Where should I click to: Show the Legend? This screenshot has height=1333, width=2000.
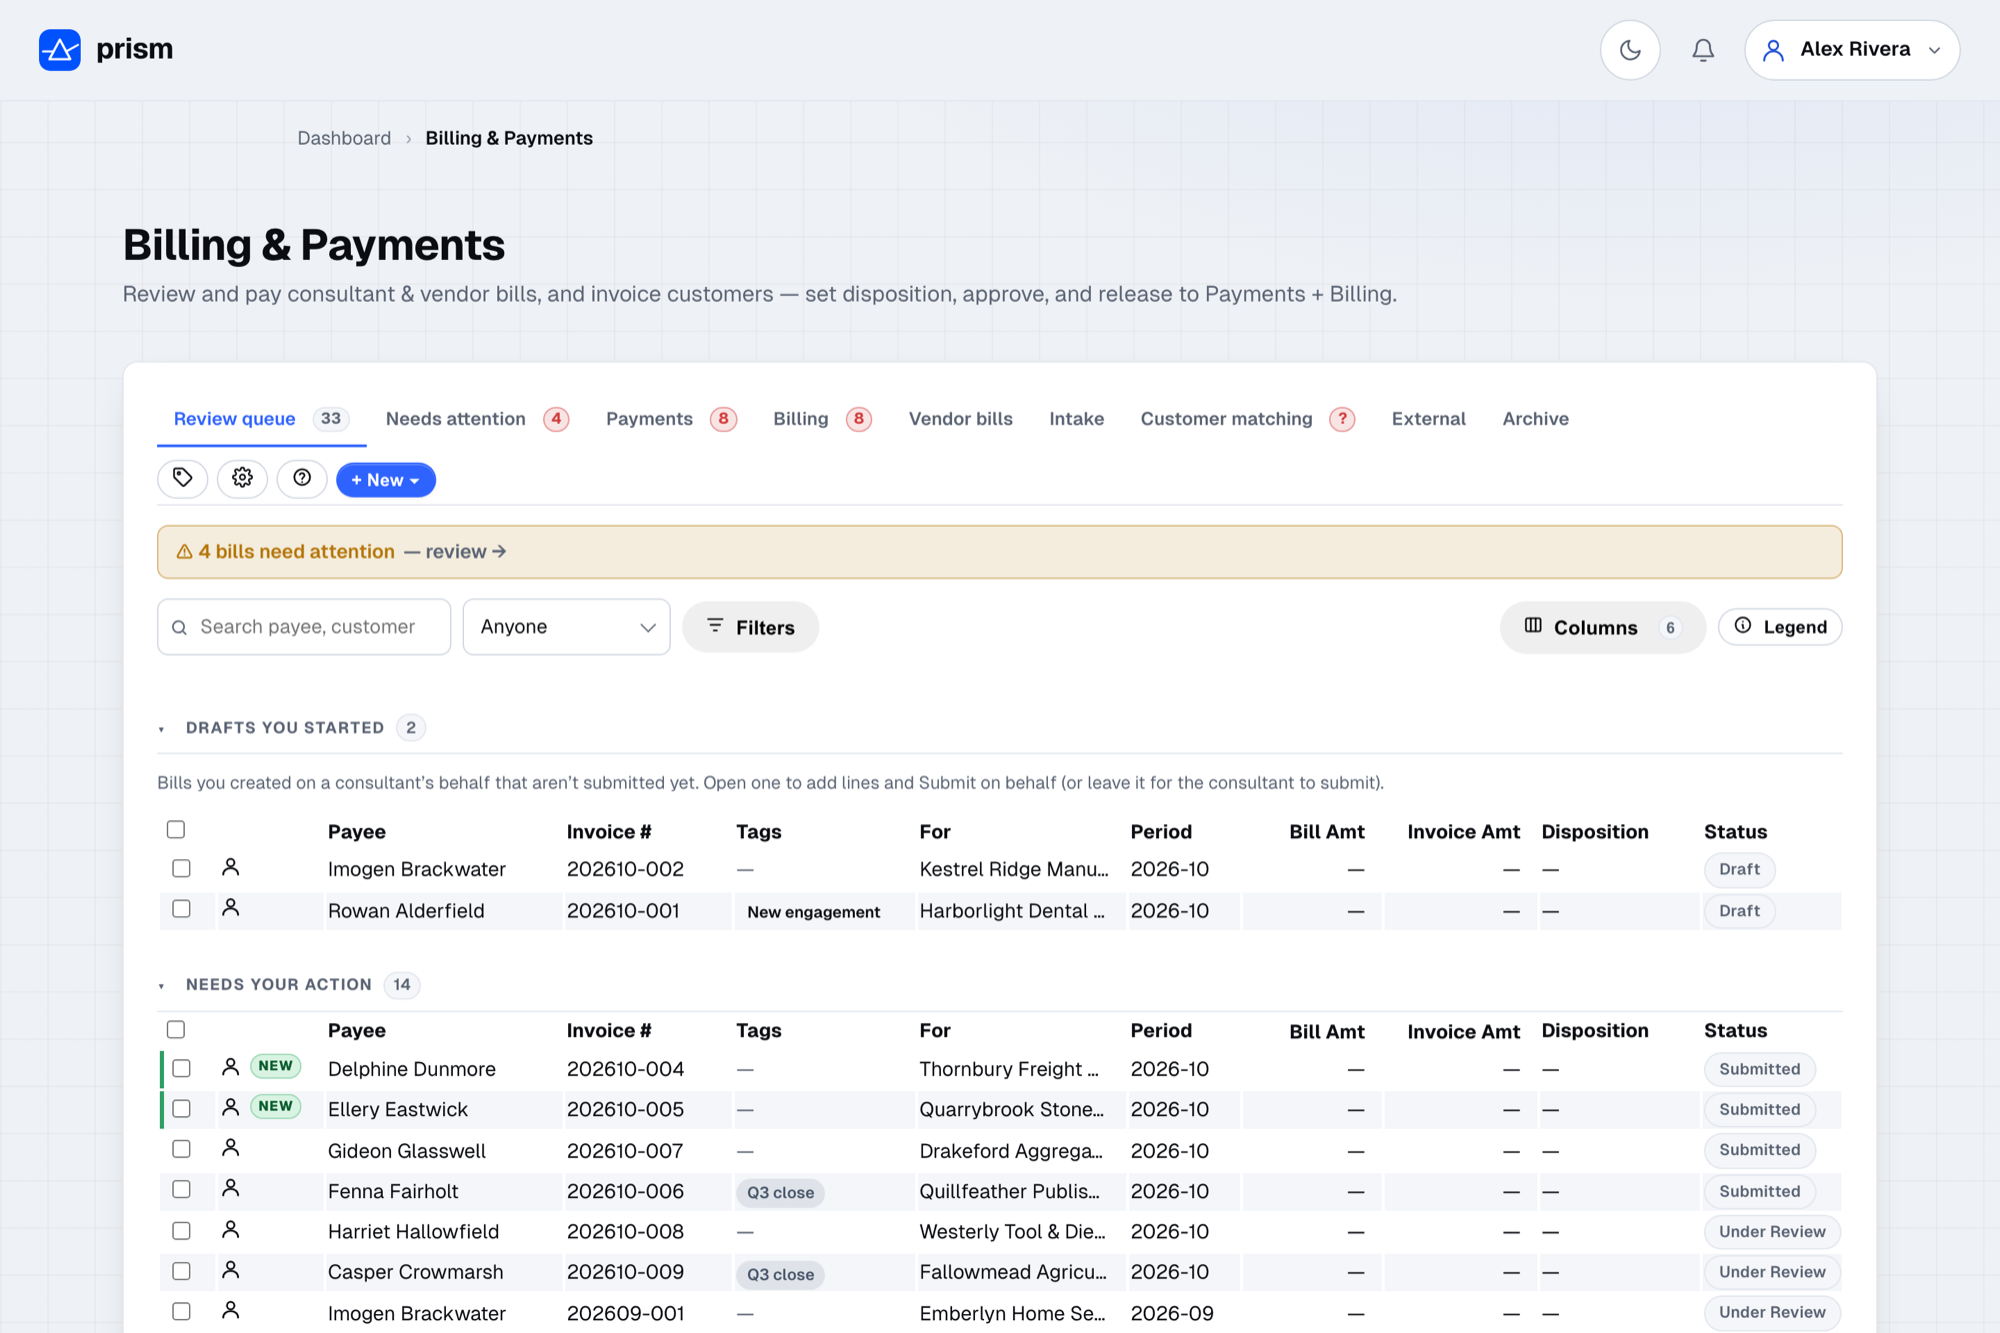pos(1780,627)
